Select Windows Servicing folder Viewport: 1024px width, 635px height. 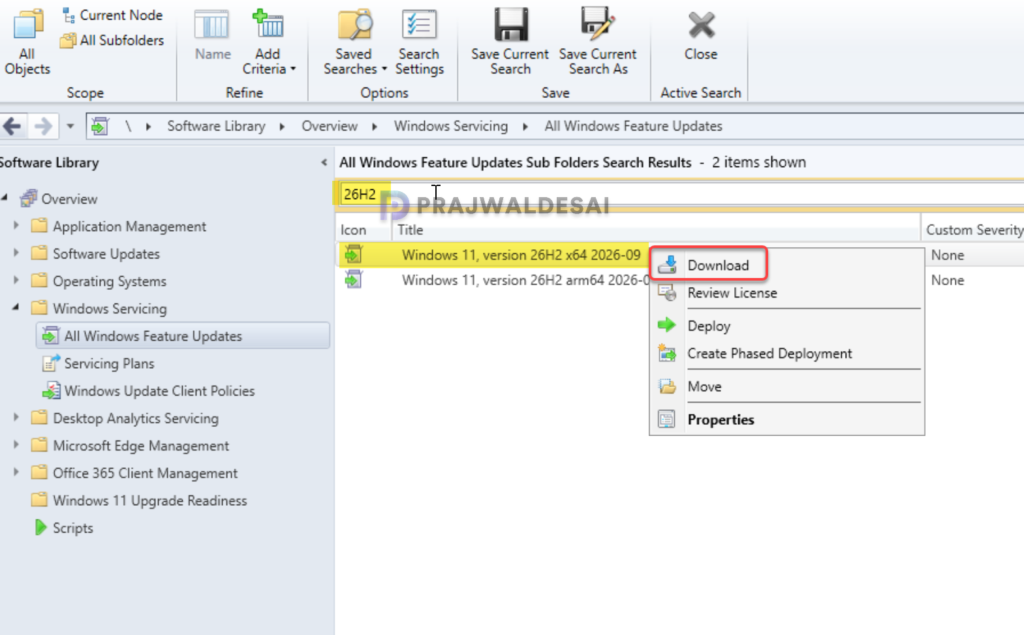[110, 308]
